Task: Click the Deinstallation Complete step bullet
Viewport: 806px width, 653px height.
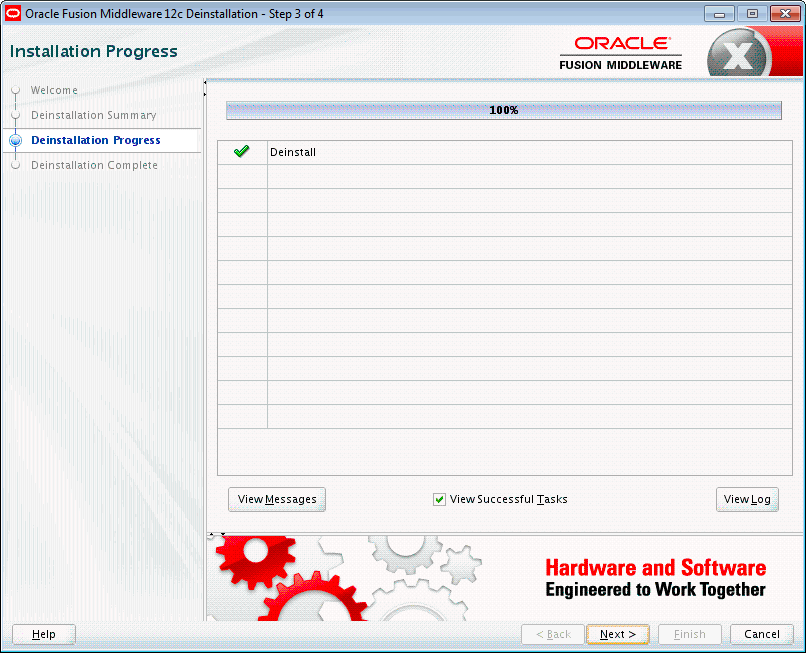Action: tap(16, 165)
